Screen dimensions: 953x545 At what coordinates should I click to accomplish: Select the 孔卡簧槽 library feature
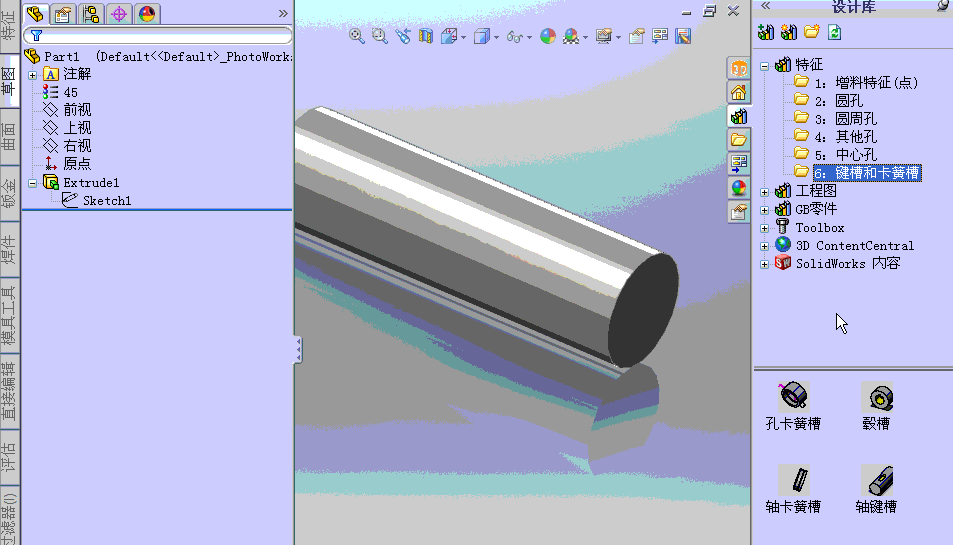(793, 406)
